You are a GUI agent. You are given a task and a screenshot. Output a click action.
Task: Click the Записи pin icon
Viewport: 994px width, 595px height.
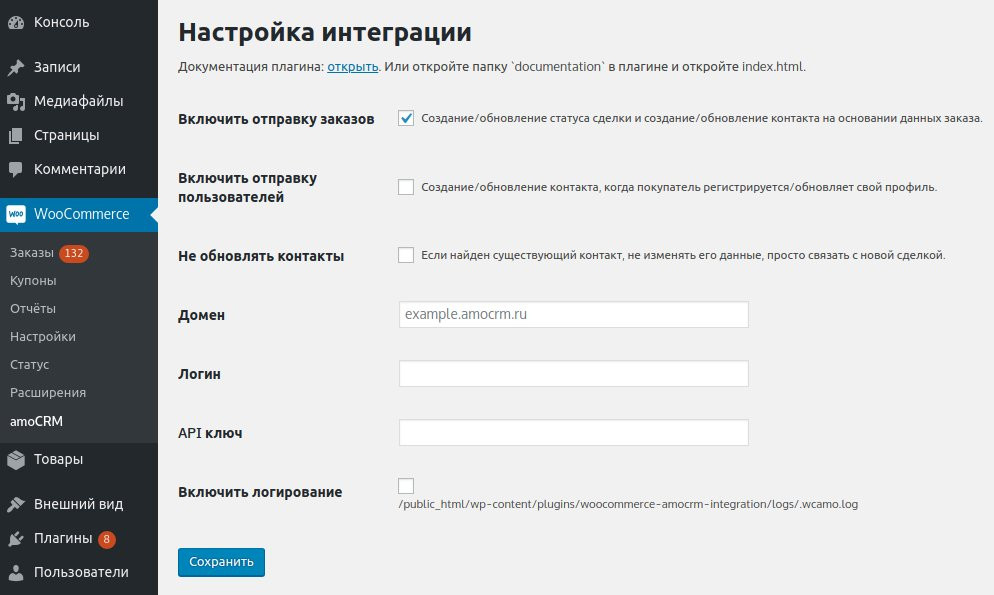[x=16, y=68]
